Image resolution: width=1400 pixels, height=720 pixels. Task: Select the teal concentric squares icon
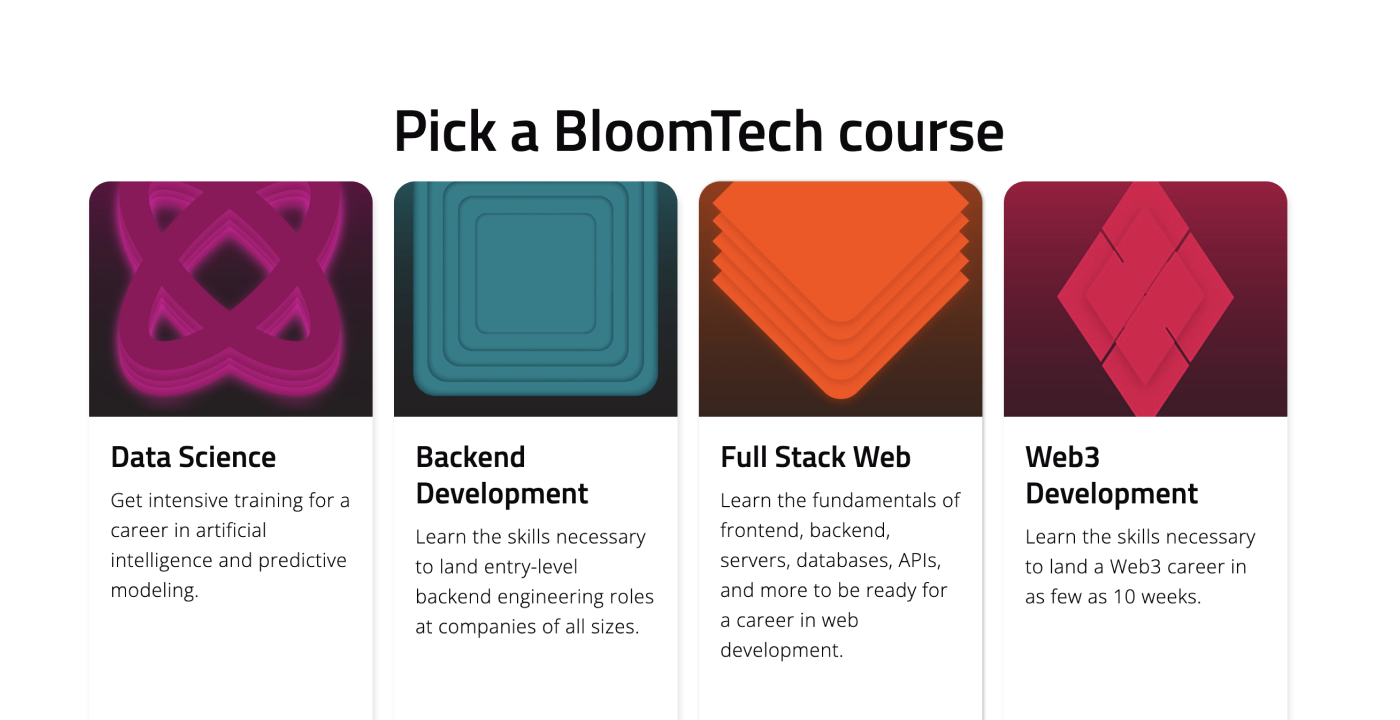536,288
